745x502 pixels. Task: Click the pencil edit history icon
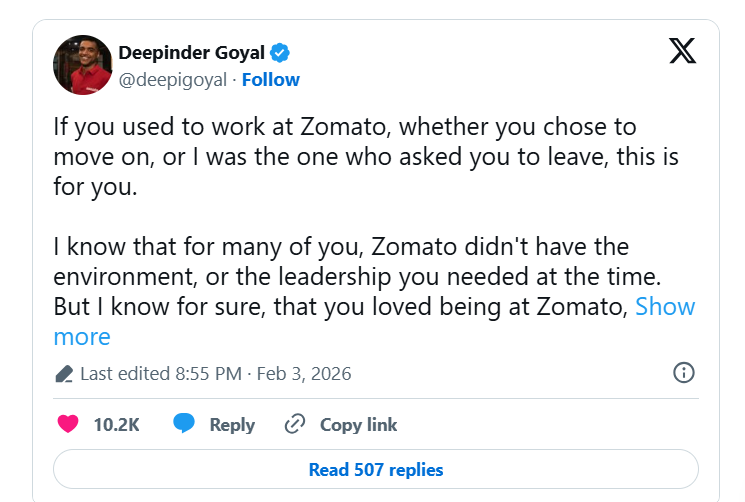tap(64, 374)
